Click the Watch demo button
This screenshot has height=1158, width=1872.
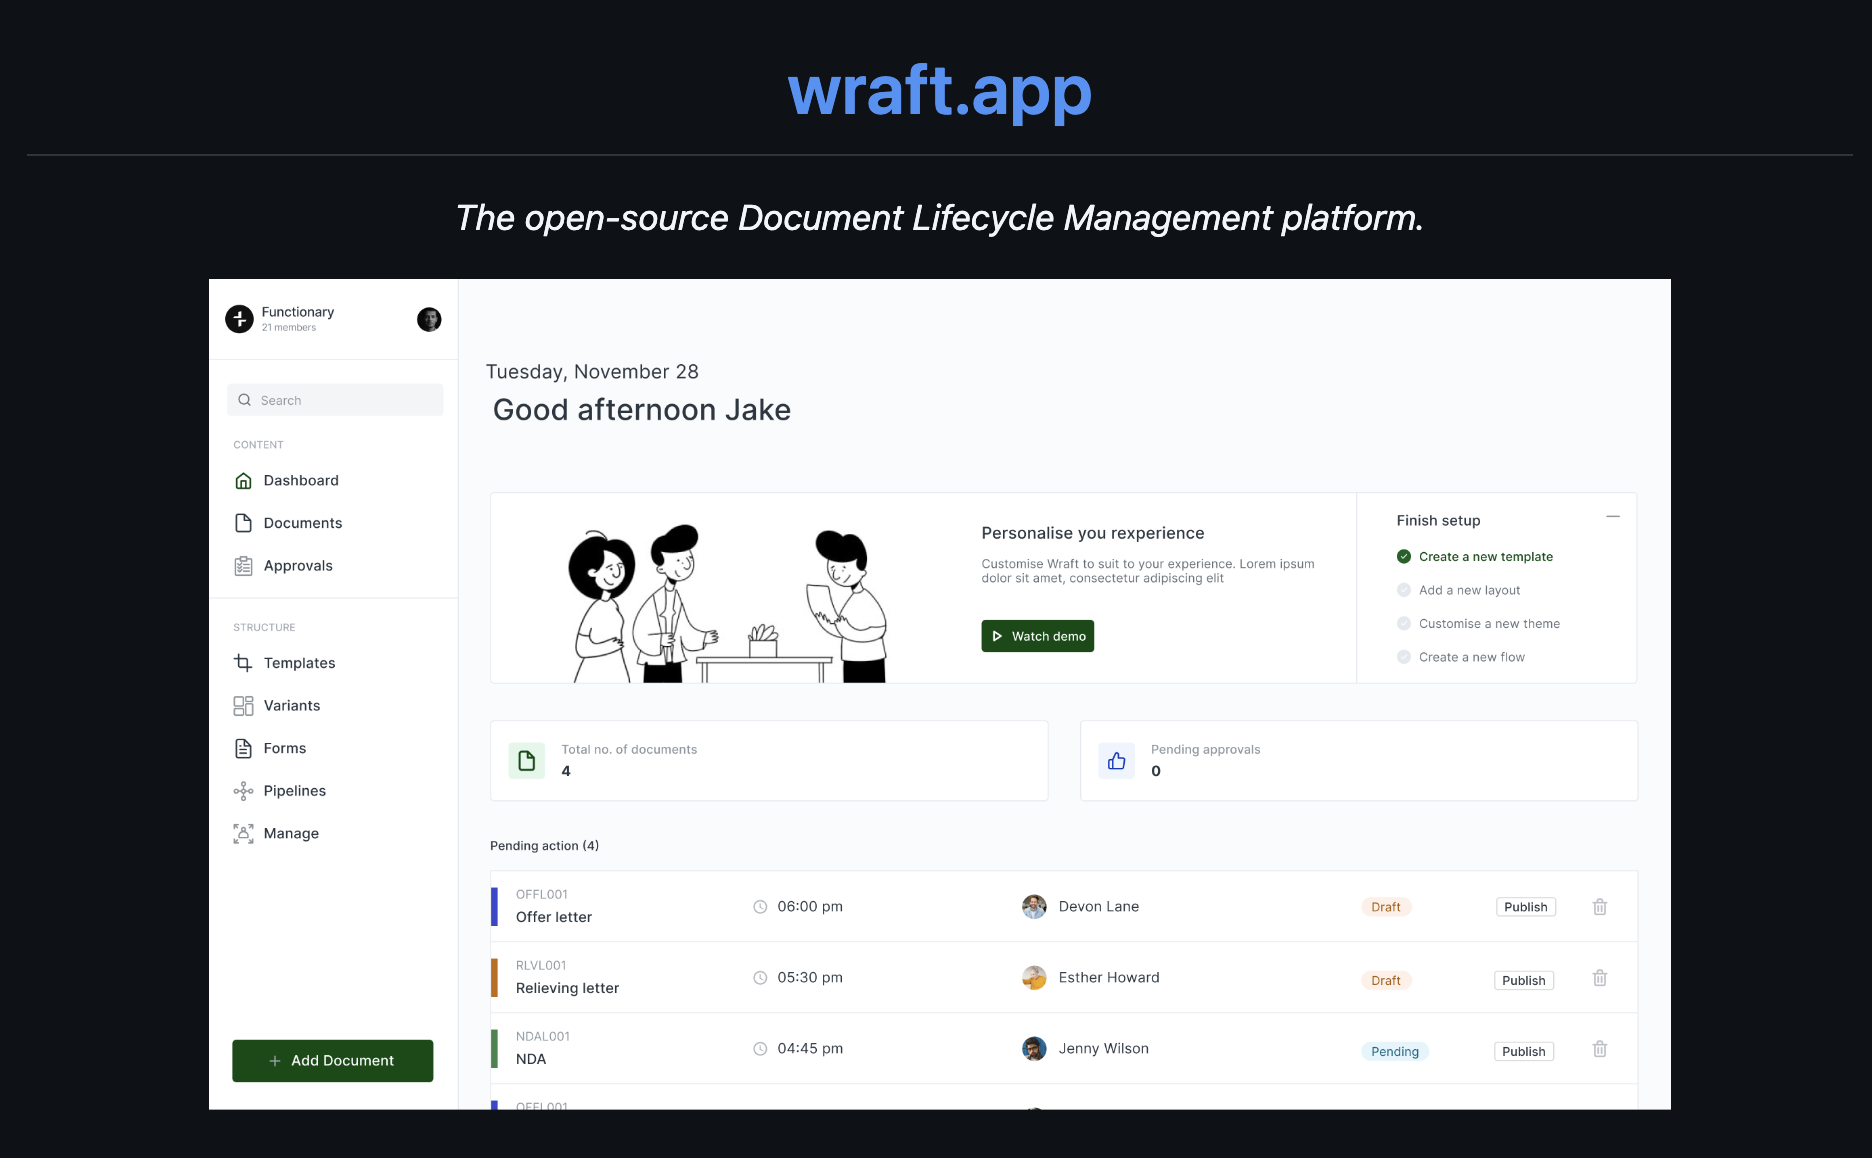pos(1038,636)
